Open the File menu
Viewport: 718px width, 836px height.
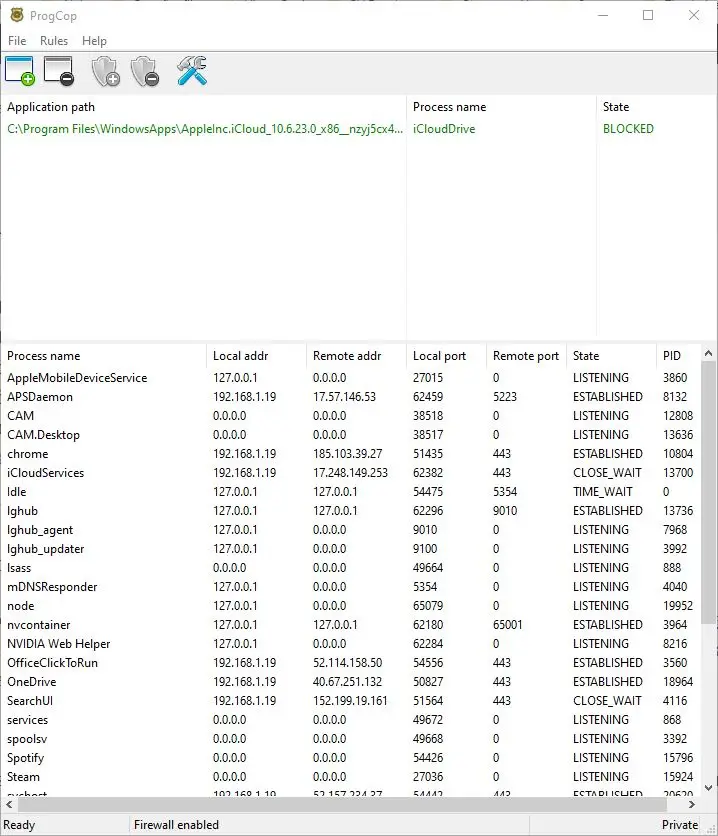(x=17, y=41)
